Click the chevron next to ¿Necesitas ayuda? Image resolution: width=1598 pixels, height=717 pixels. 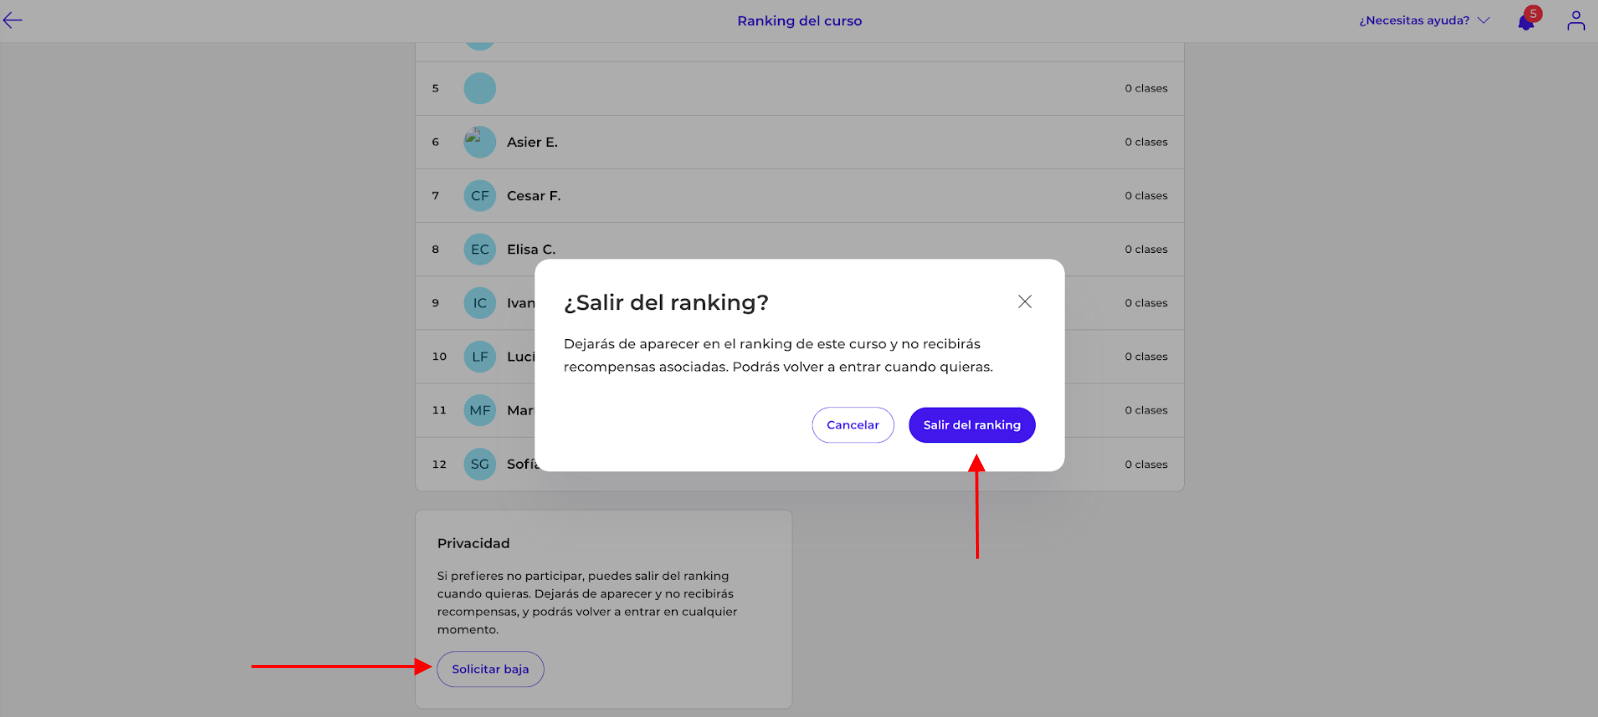click(1483, 20)
